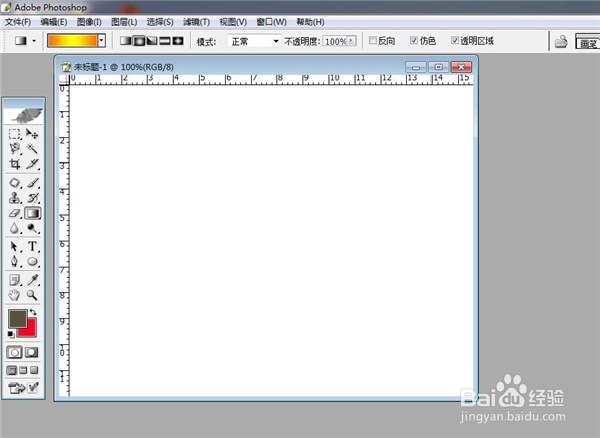Enable the 反向 (Reverse) checkbox
600x438 pixels.
[372, 40]
